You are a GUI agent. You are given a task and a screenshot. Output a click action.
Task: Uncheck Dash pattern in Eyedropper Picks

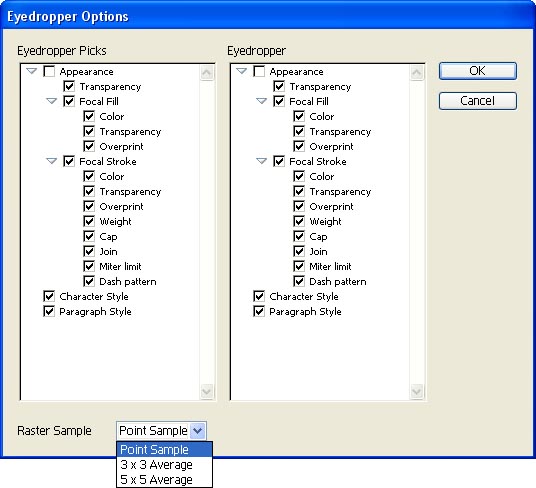pyautogui.click(x=89, y=281)
